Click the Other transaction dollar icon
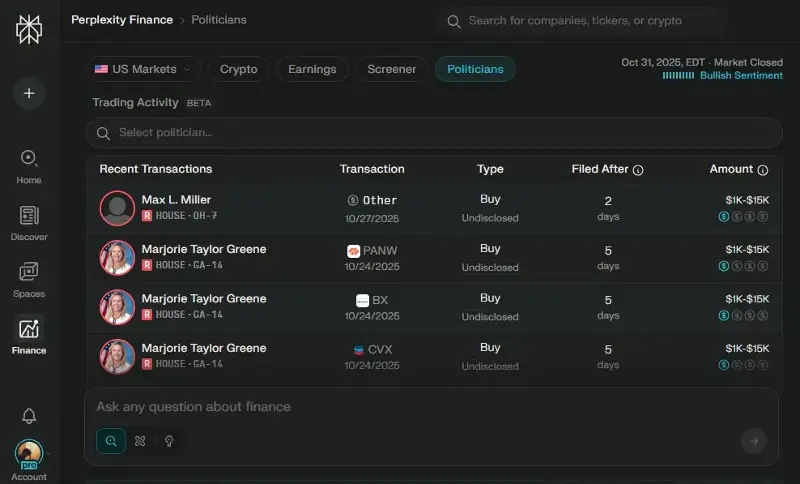The height and width of the screenshot is (484, 800). click(353, 200)
